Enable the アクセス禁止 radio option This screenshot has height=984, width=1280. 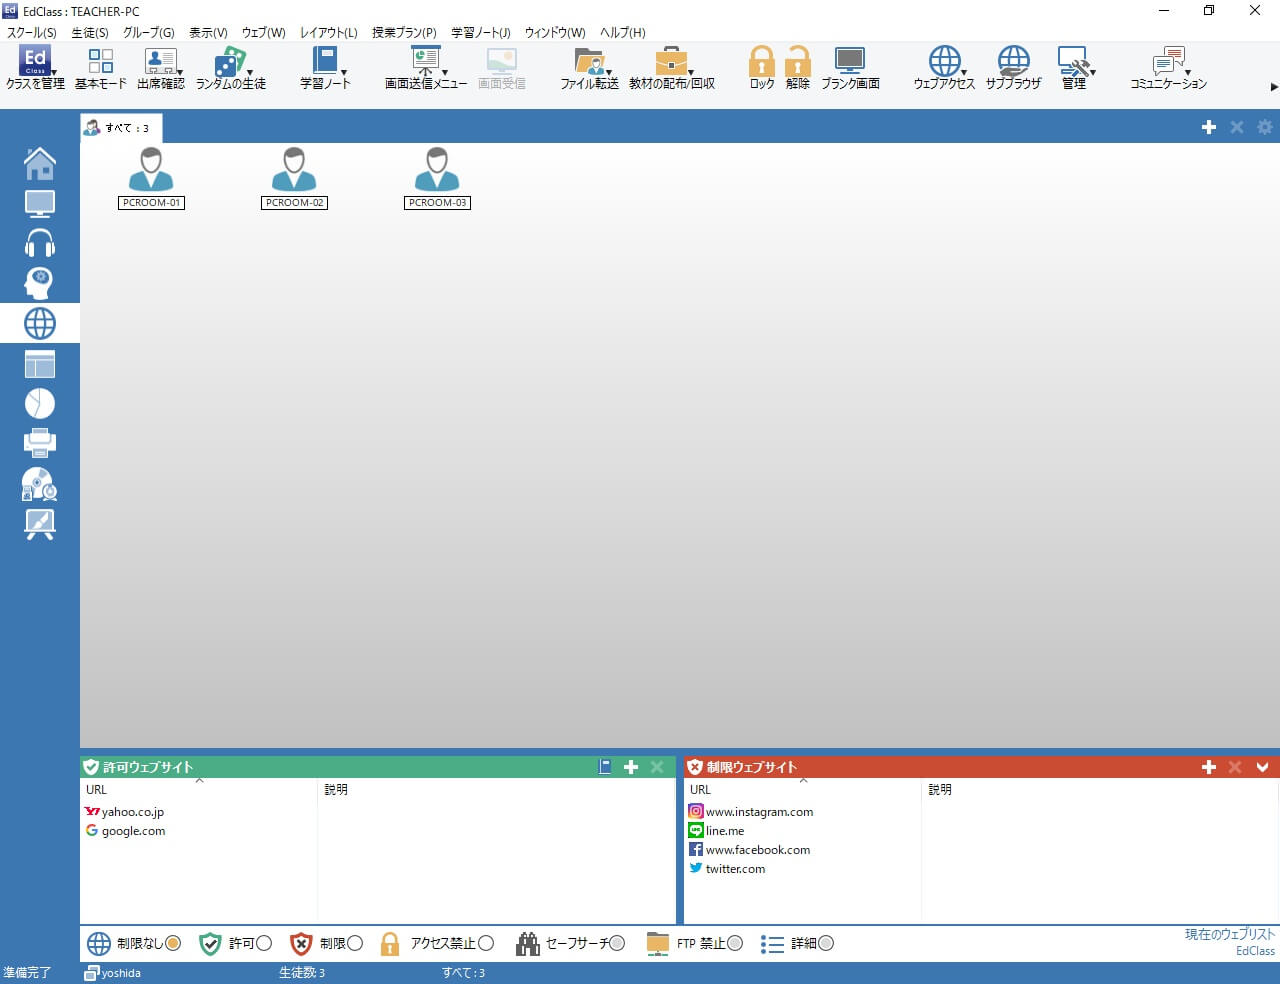(x=486, y=943)
